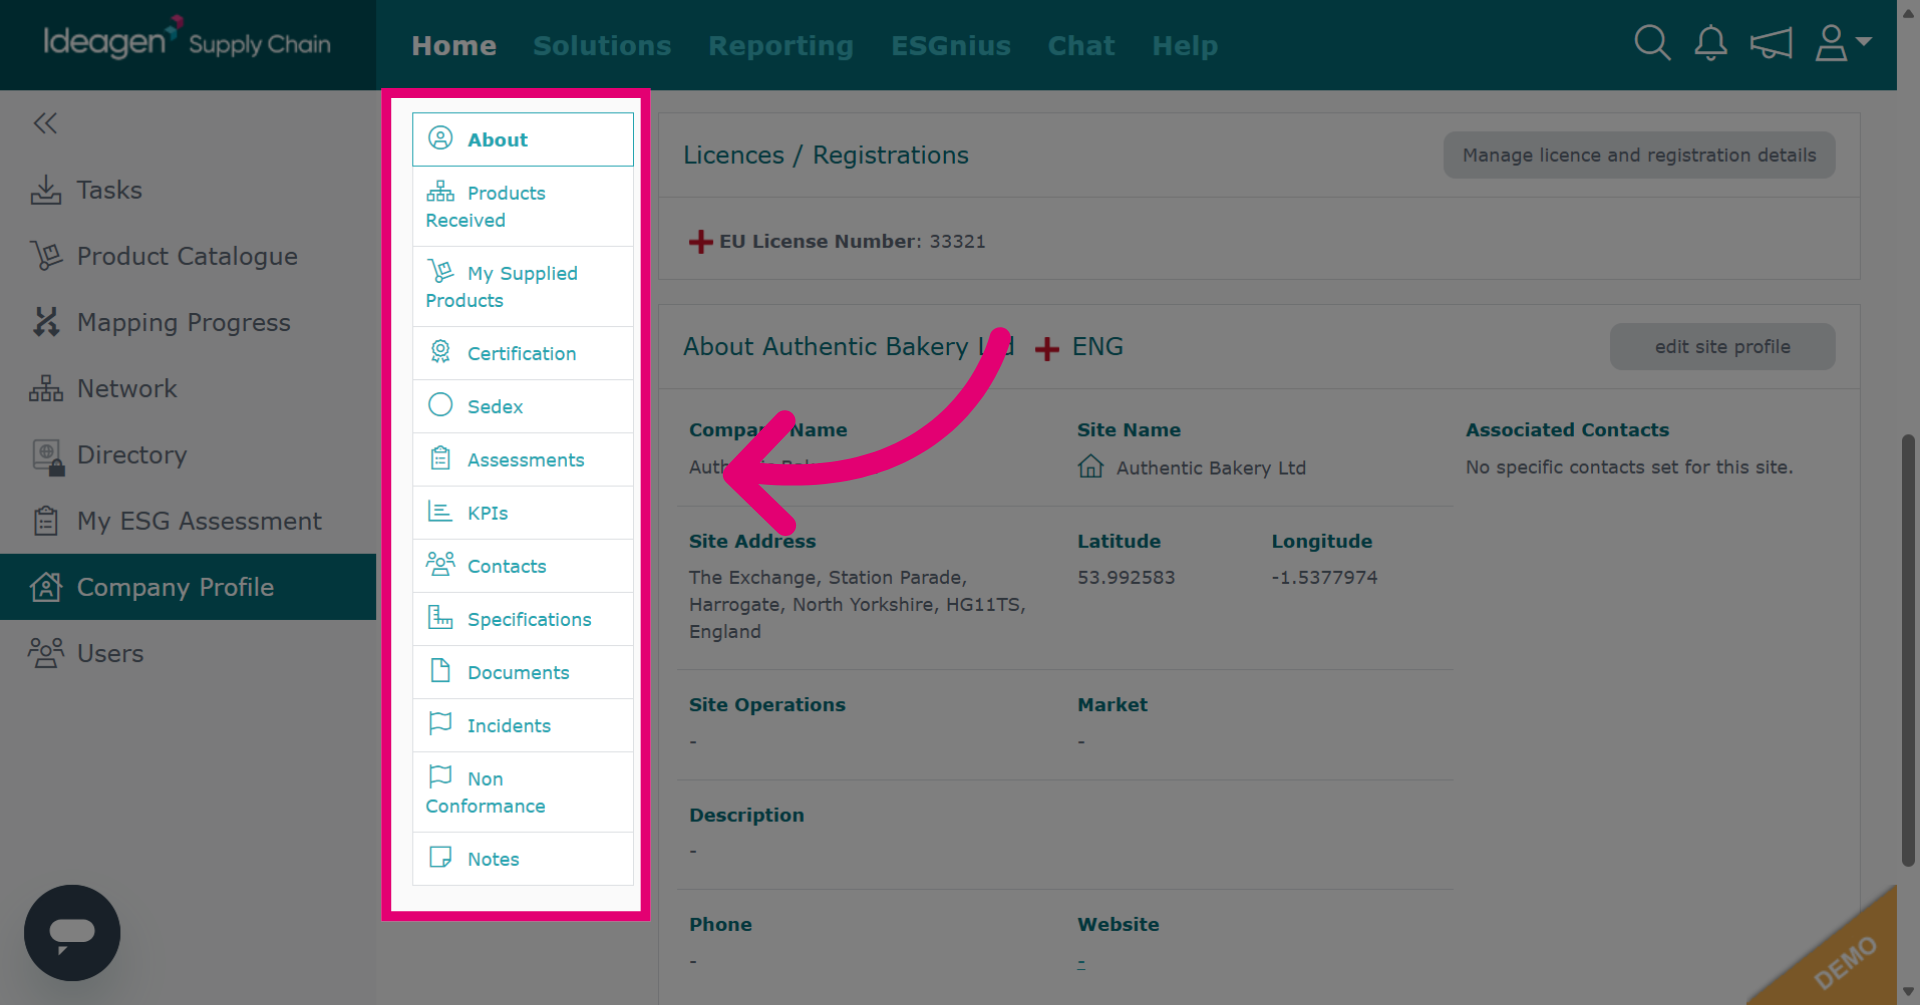This screenshot has width=1920, height=1005.
Task: Open KPIs section
Action: pos(523,512)
